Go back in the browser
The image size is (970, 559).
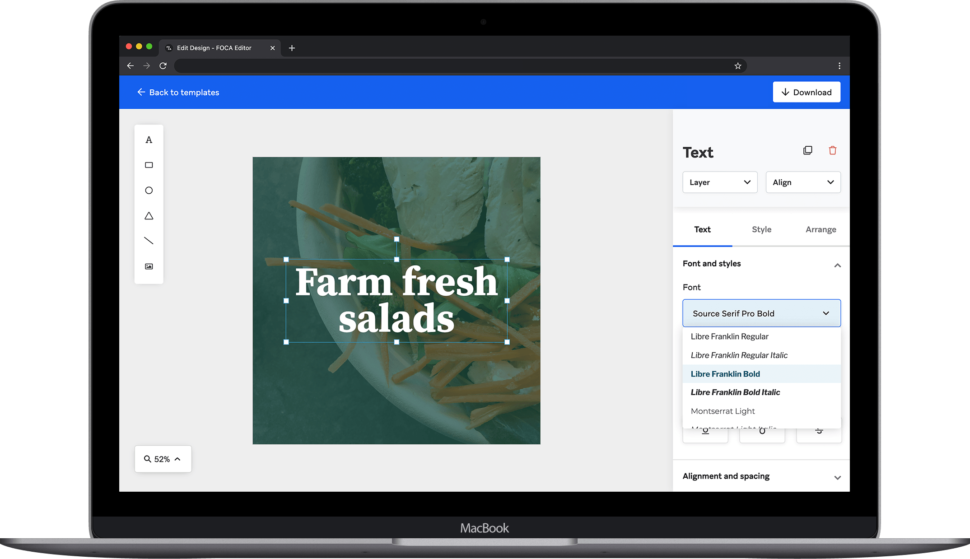click(x=130, y=66)
